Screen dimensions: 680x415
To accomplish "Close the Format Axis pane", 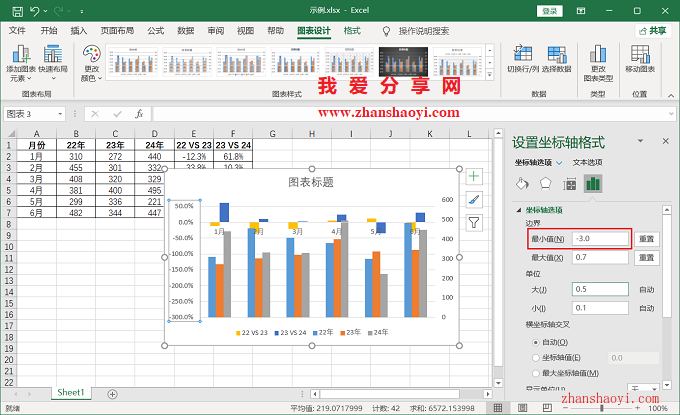I will click(666, 141).
